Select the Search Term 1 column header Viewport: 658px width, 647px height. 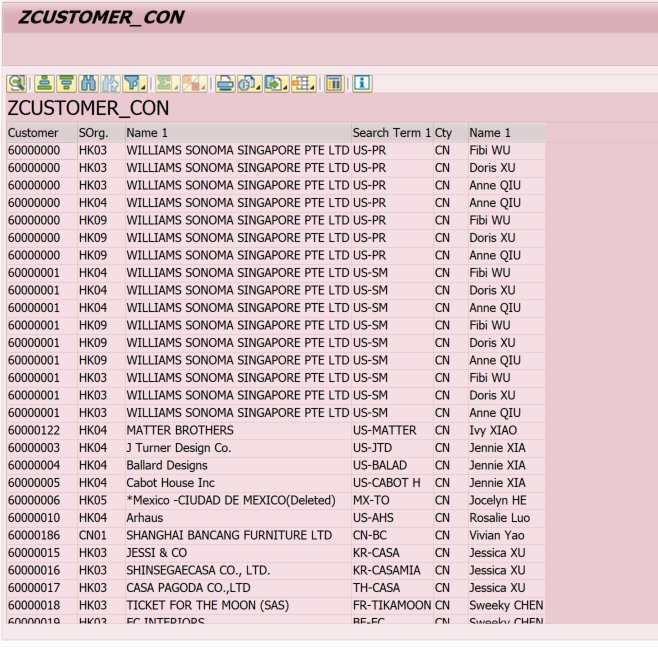point(391,133)
